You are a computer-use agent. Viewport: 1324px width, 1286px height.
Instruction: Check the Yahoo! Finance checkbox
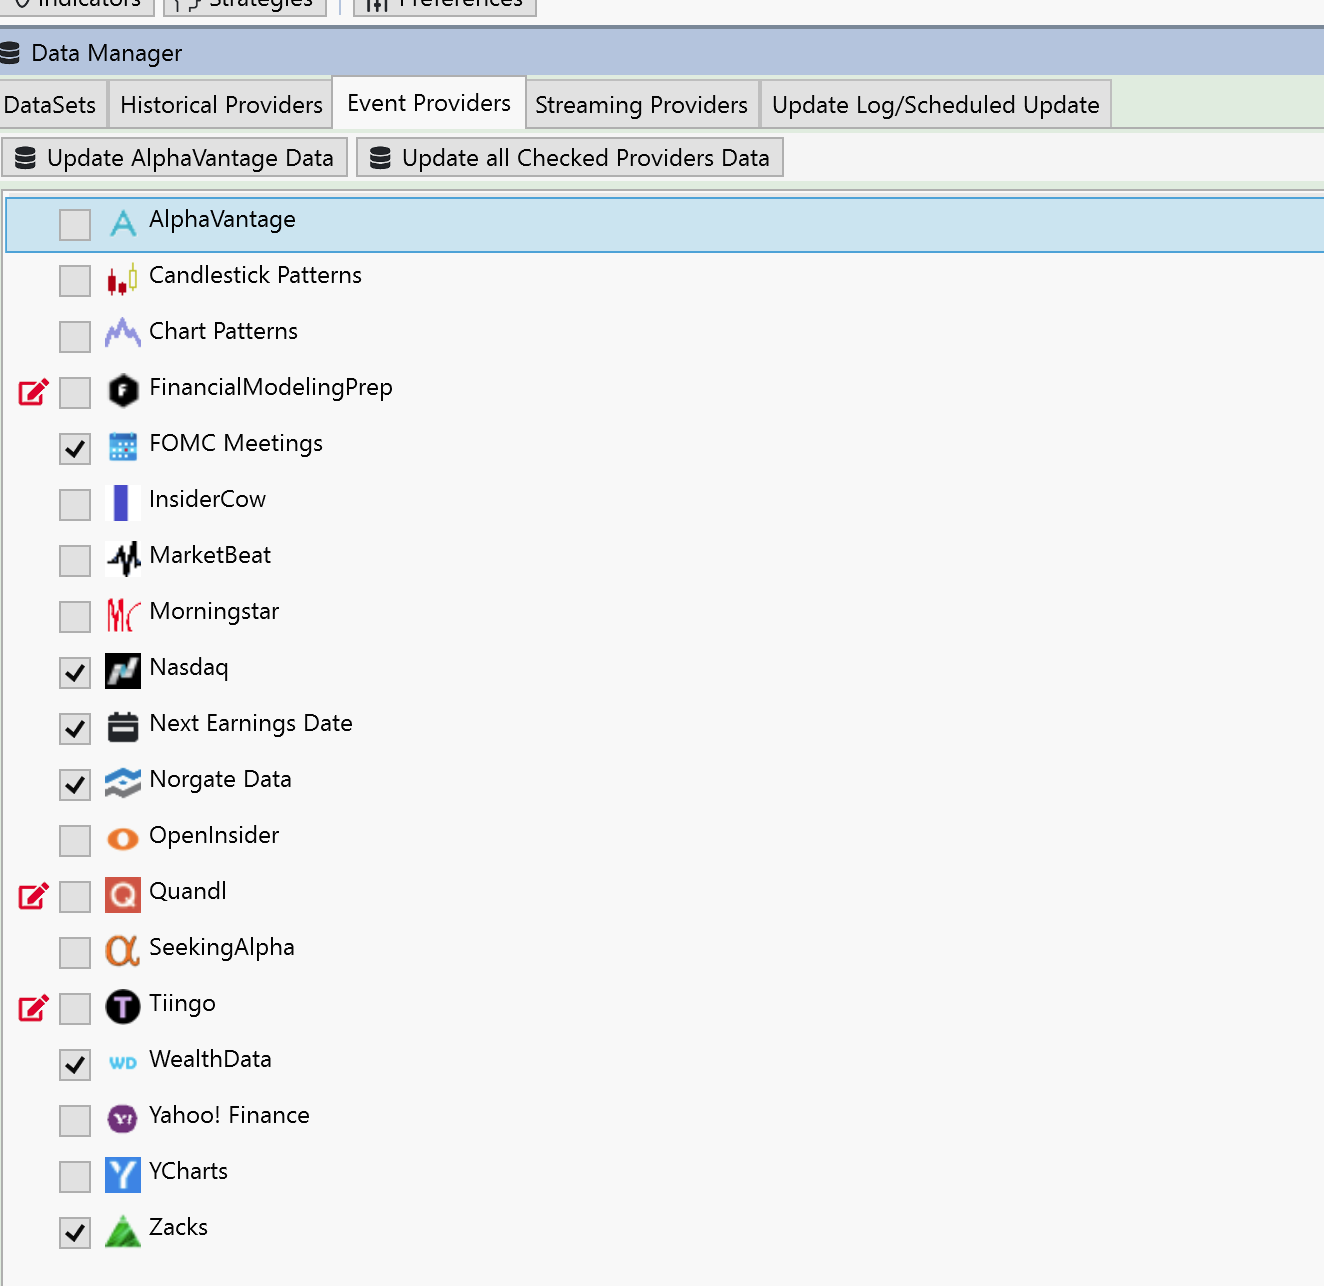75,1121
